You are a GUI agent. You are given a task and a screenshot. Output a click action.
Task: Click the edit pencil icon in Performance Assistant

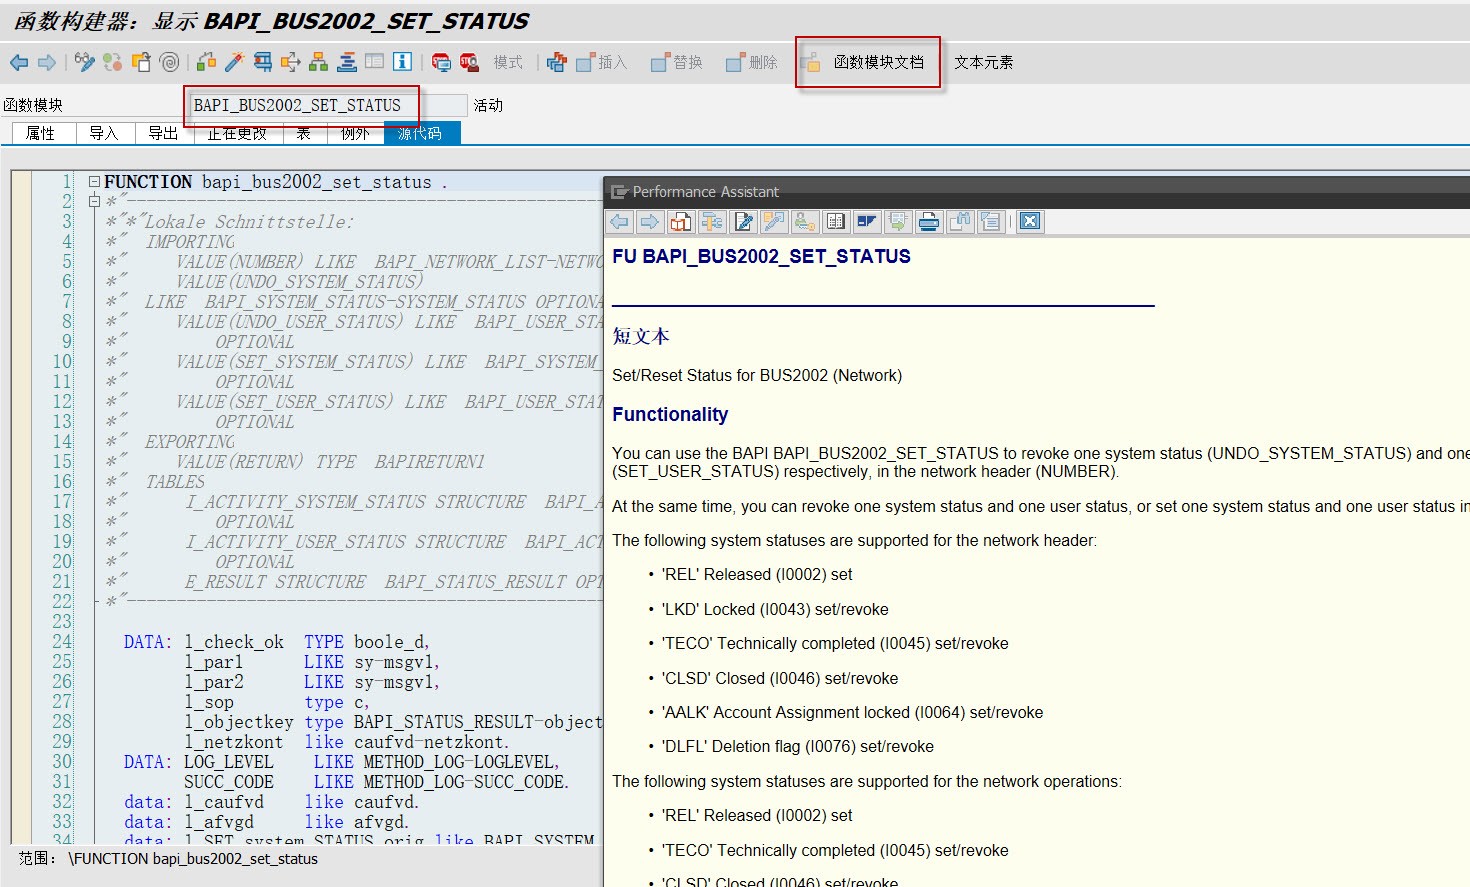744,221
